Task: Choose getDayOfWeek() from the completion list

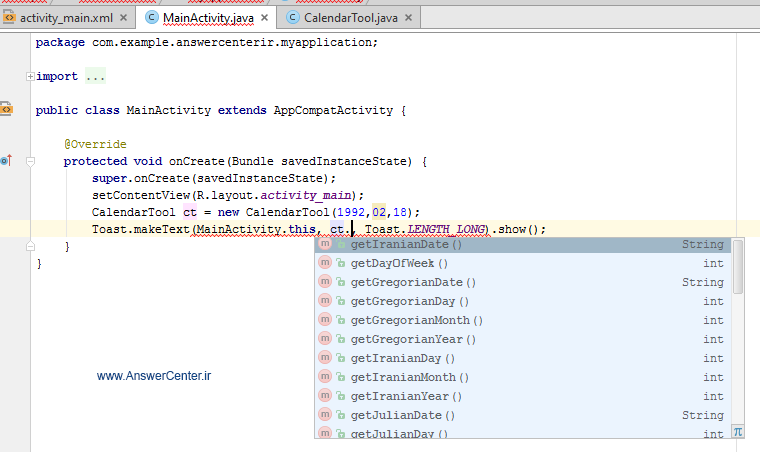Action: 522,263
